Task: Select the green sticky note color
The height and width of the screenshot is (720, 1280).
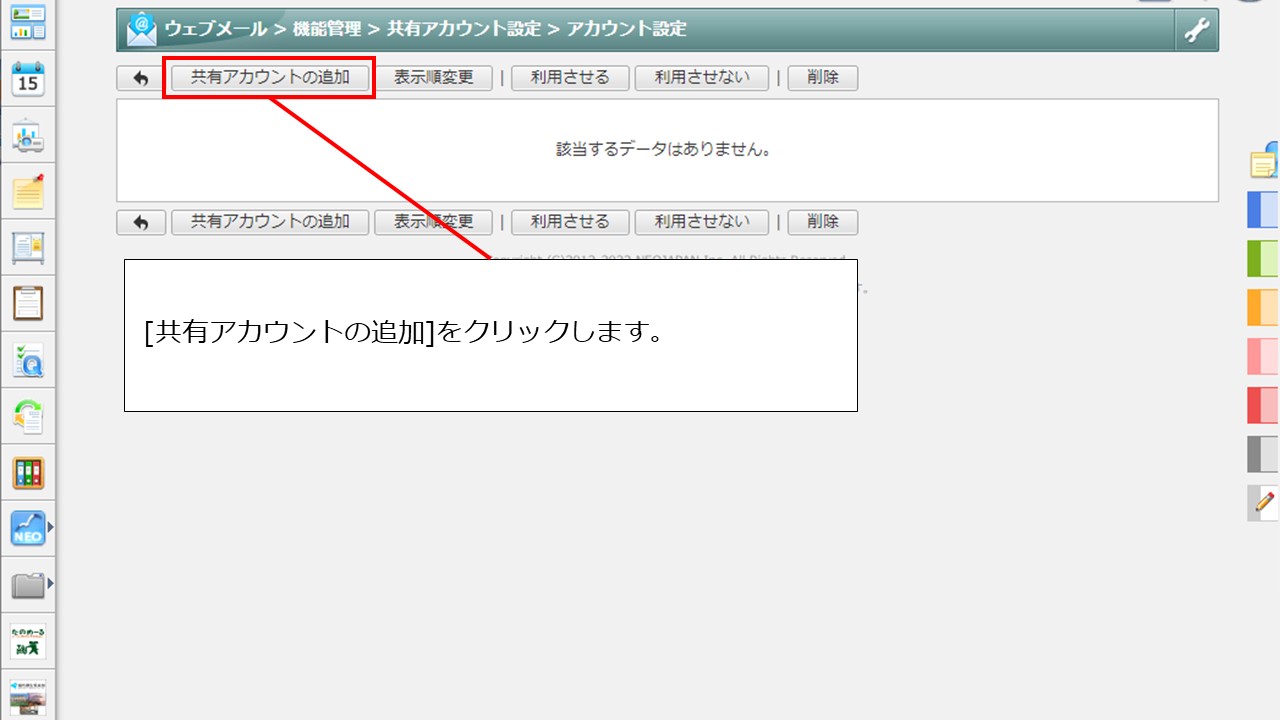Action: pos(1263,258)
